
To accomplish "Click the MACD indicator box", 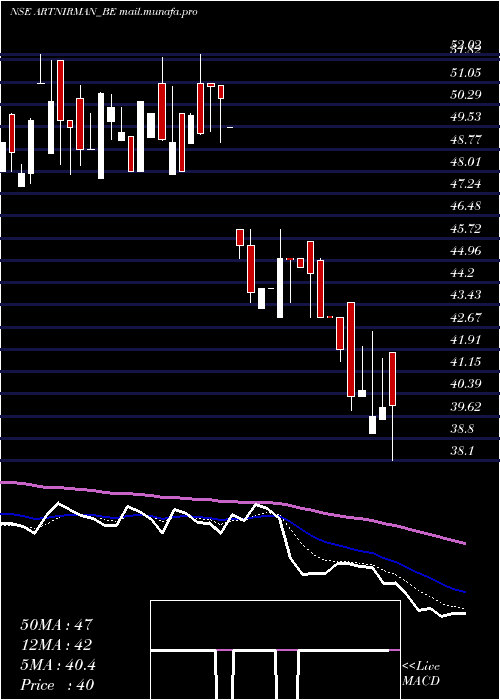I will tap(275, 650).
